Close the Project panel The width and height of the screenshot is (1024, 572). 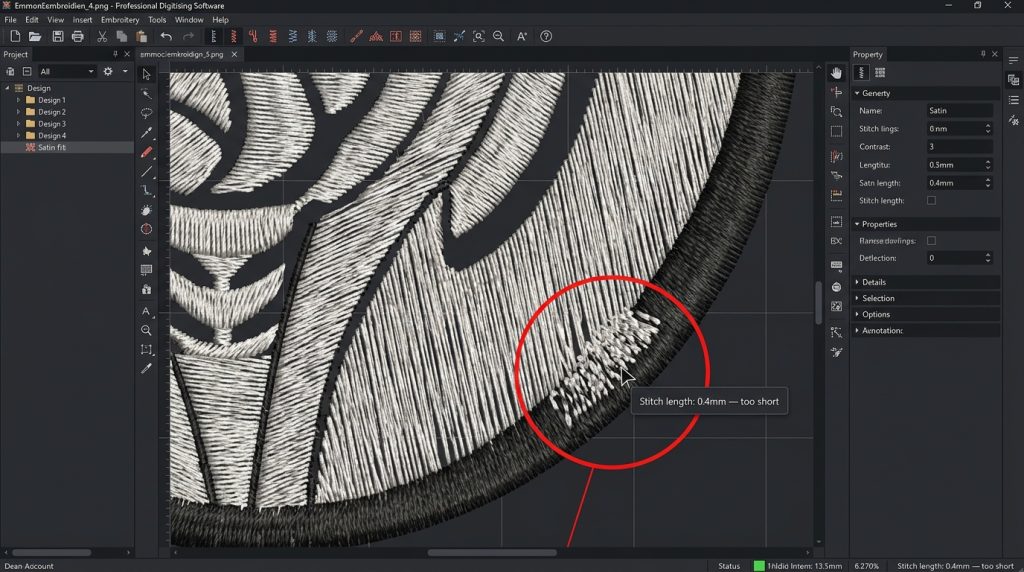[x=127, y=54]
